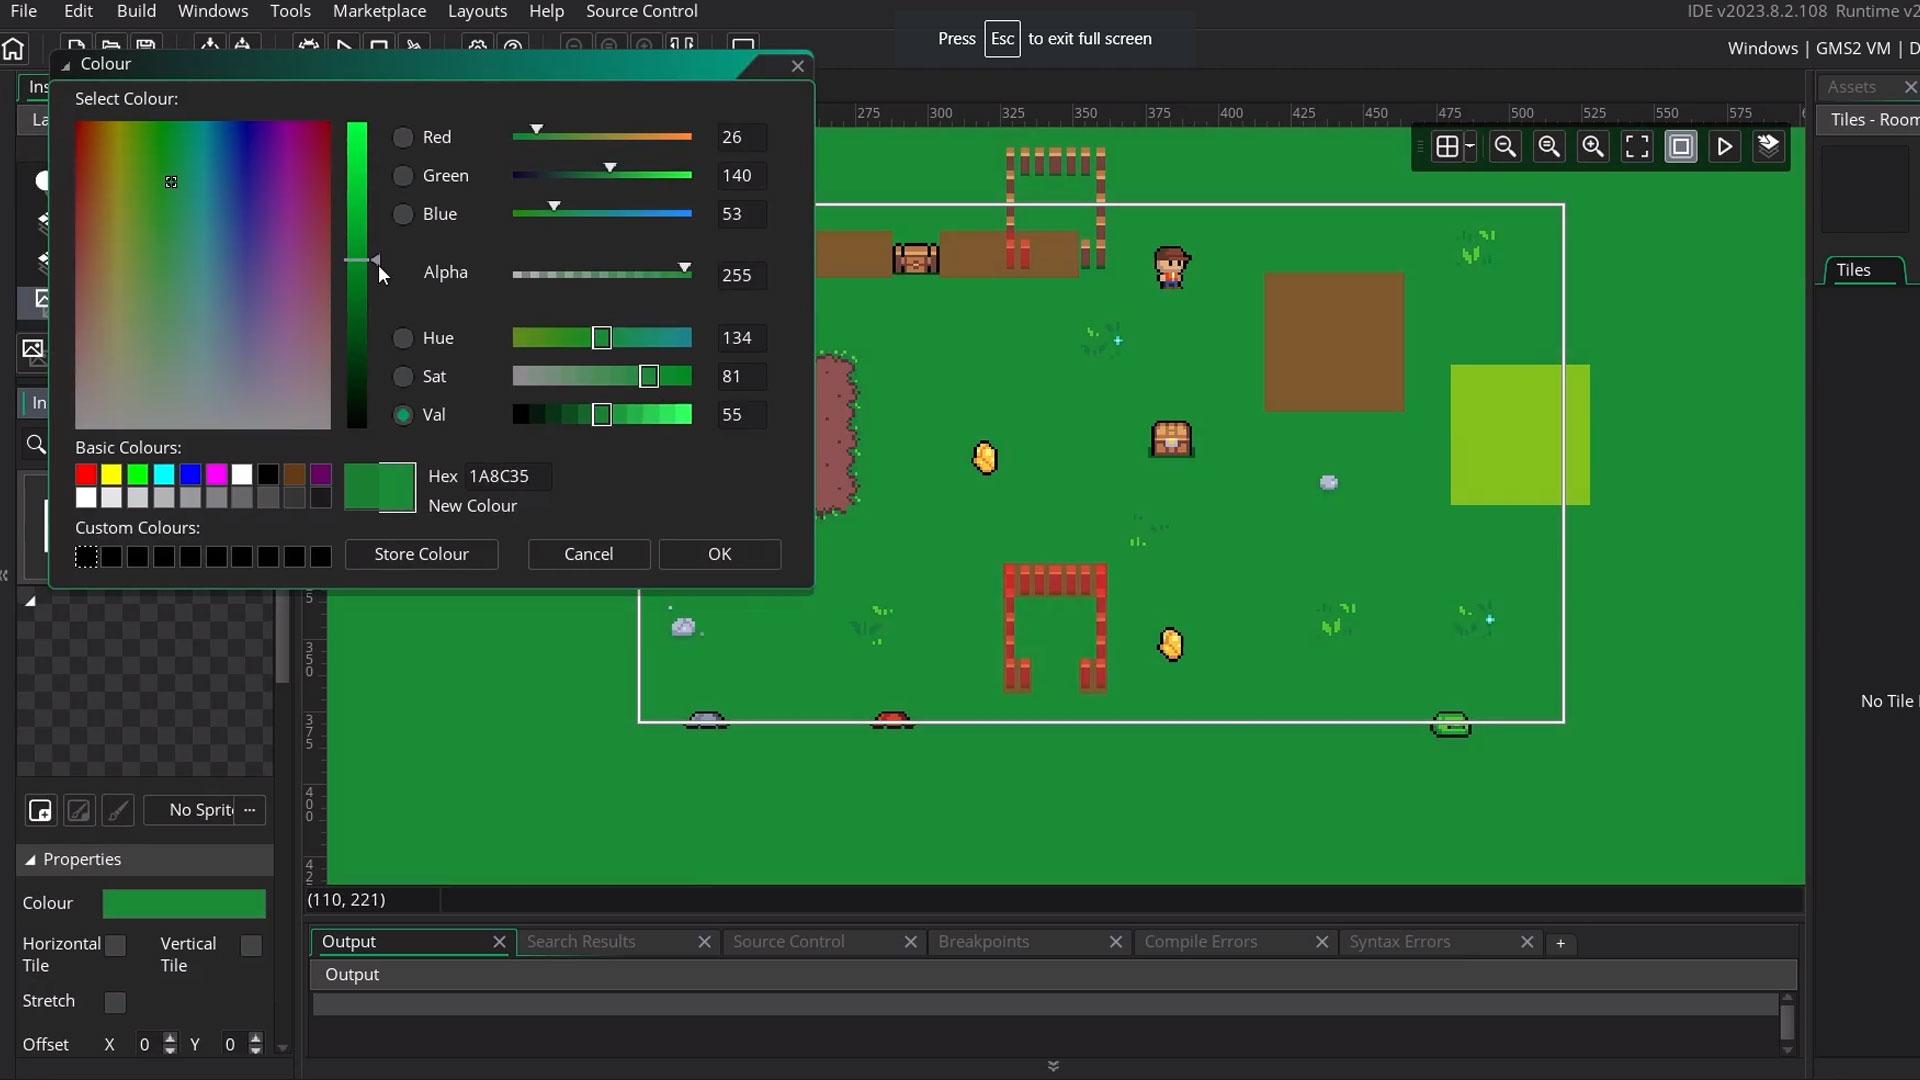The image size is (1920, 1080).
Task: Select the Home icon in the toolbar
Action: (x=11, y=48)
